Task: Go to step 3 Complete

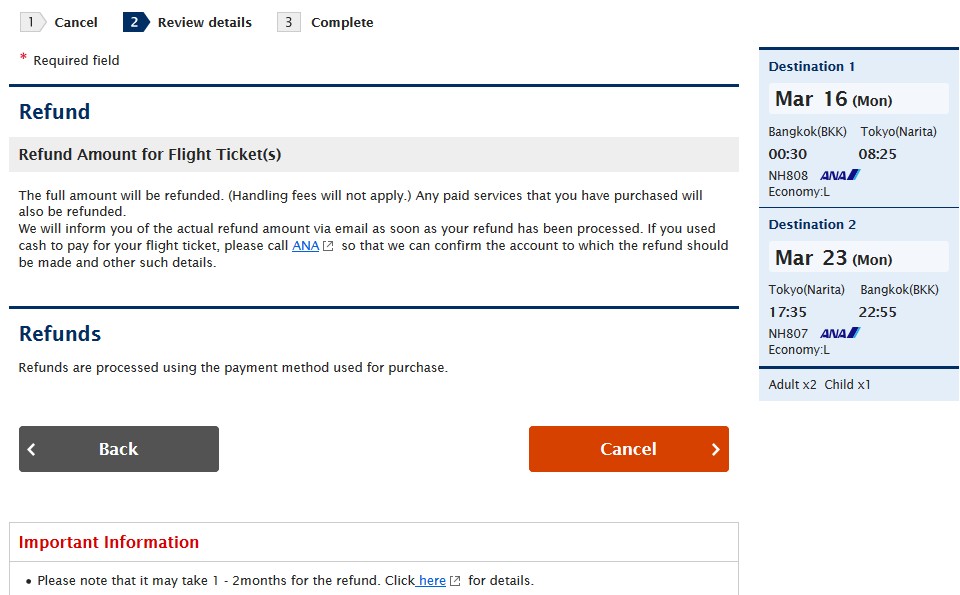Action: pos(326,22)
